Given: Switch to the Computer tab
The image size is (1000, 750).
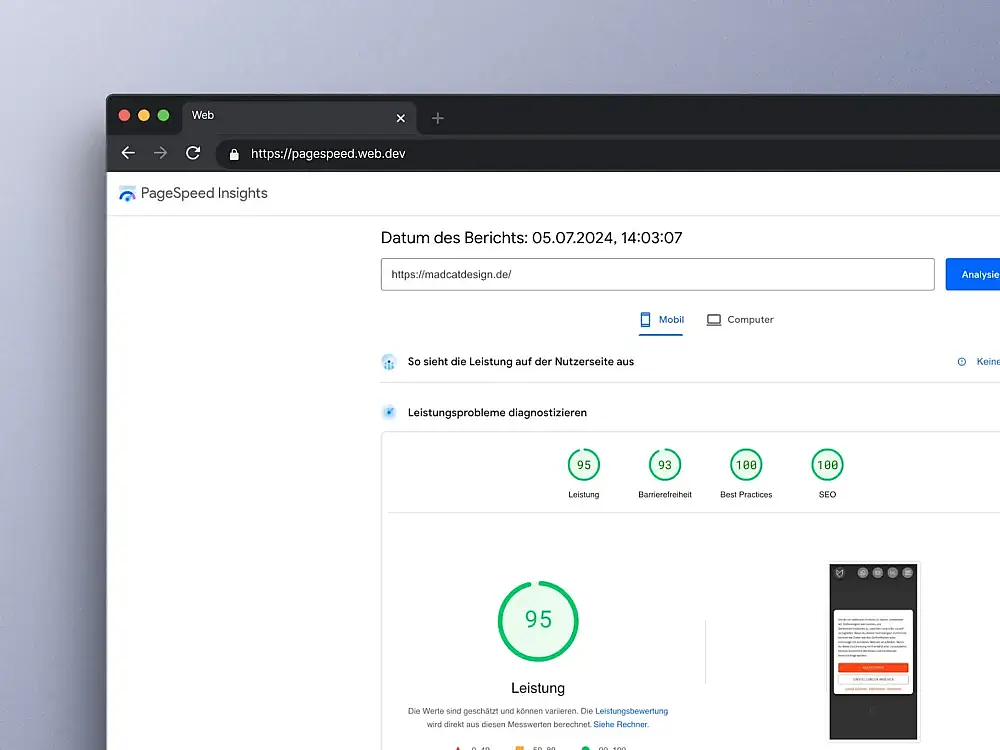Looking at the screenshot, I should click(740, 320).
